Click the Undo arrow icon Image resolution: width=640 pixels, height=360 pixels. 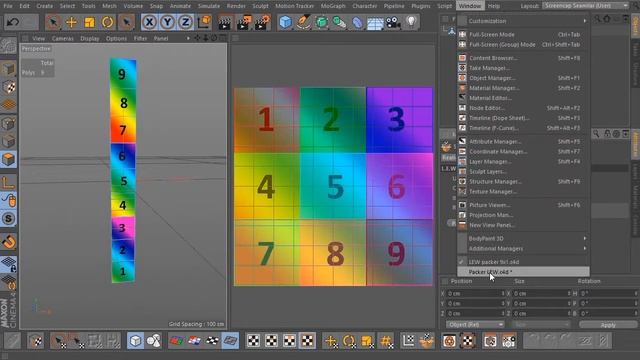coord(12,22)
